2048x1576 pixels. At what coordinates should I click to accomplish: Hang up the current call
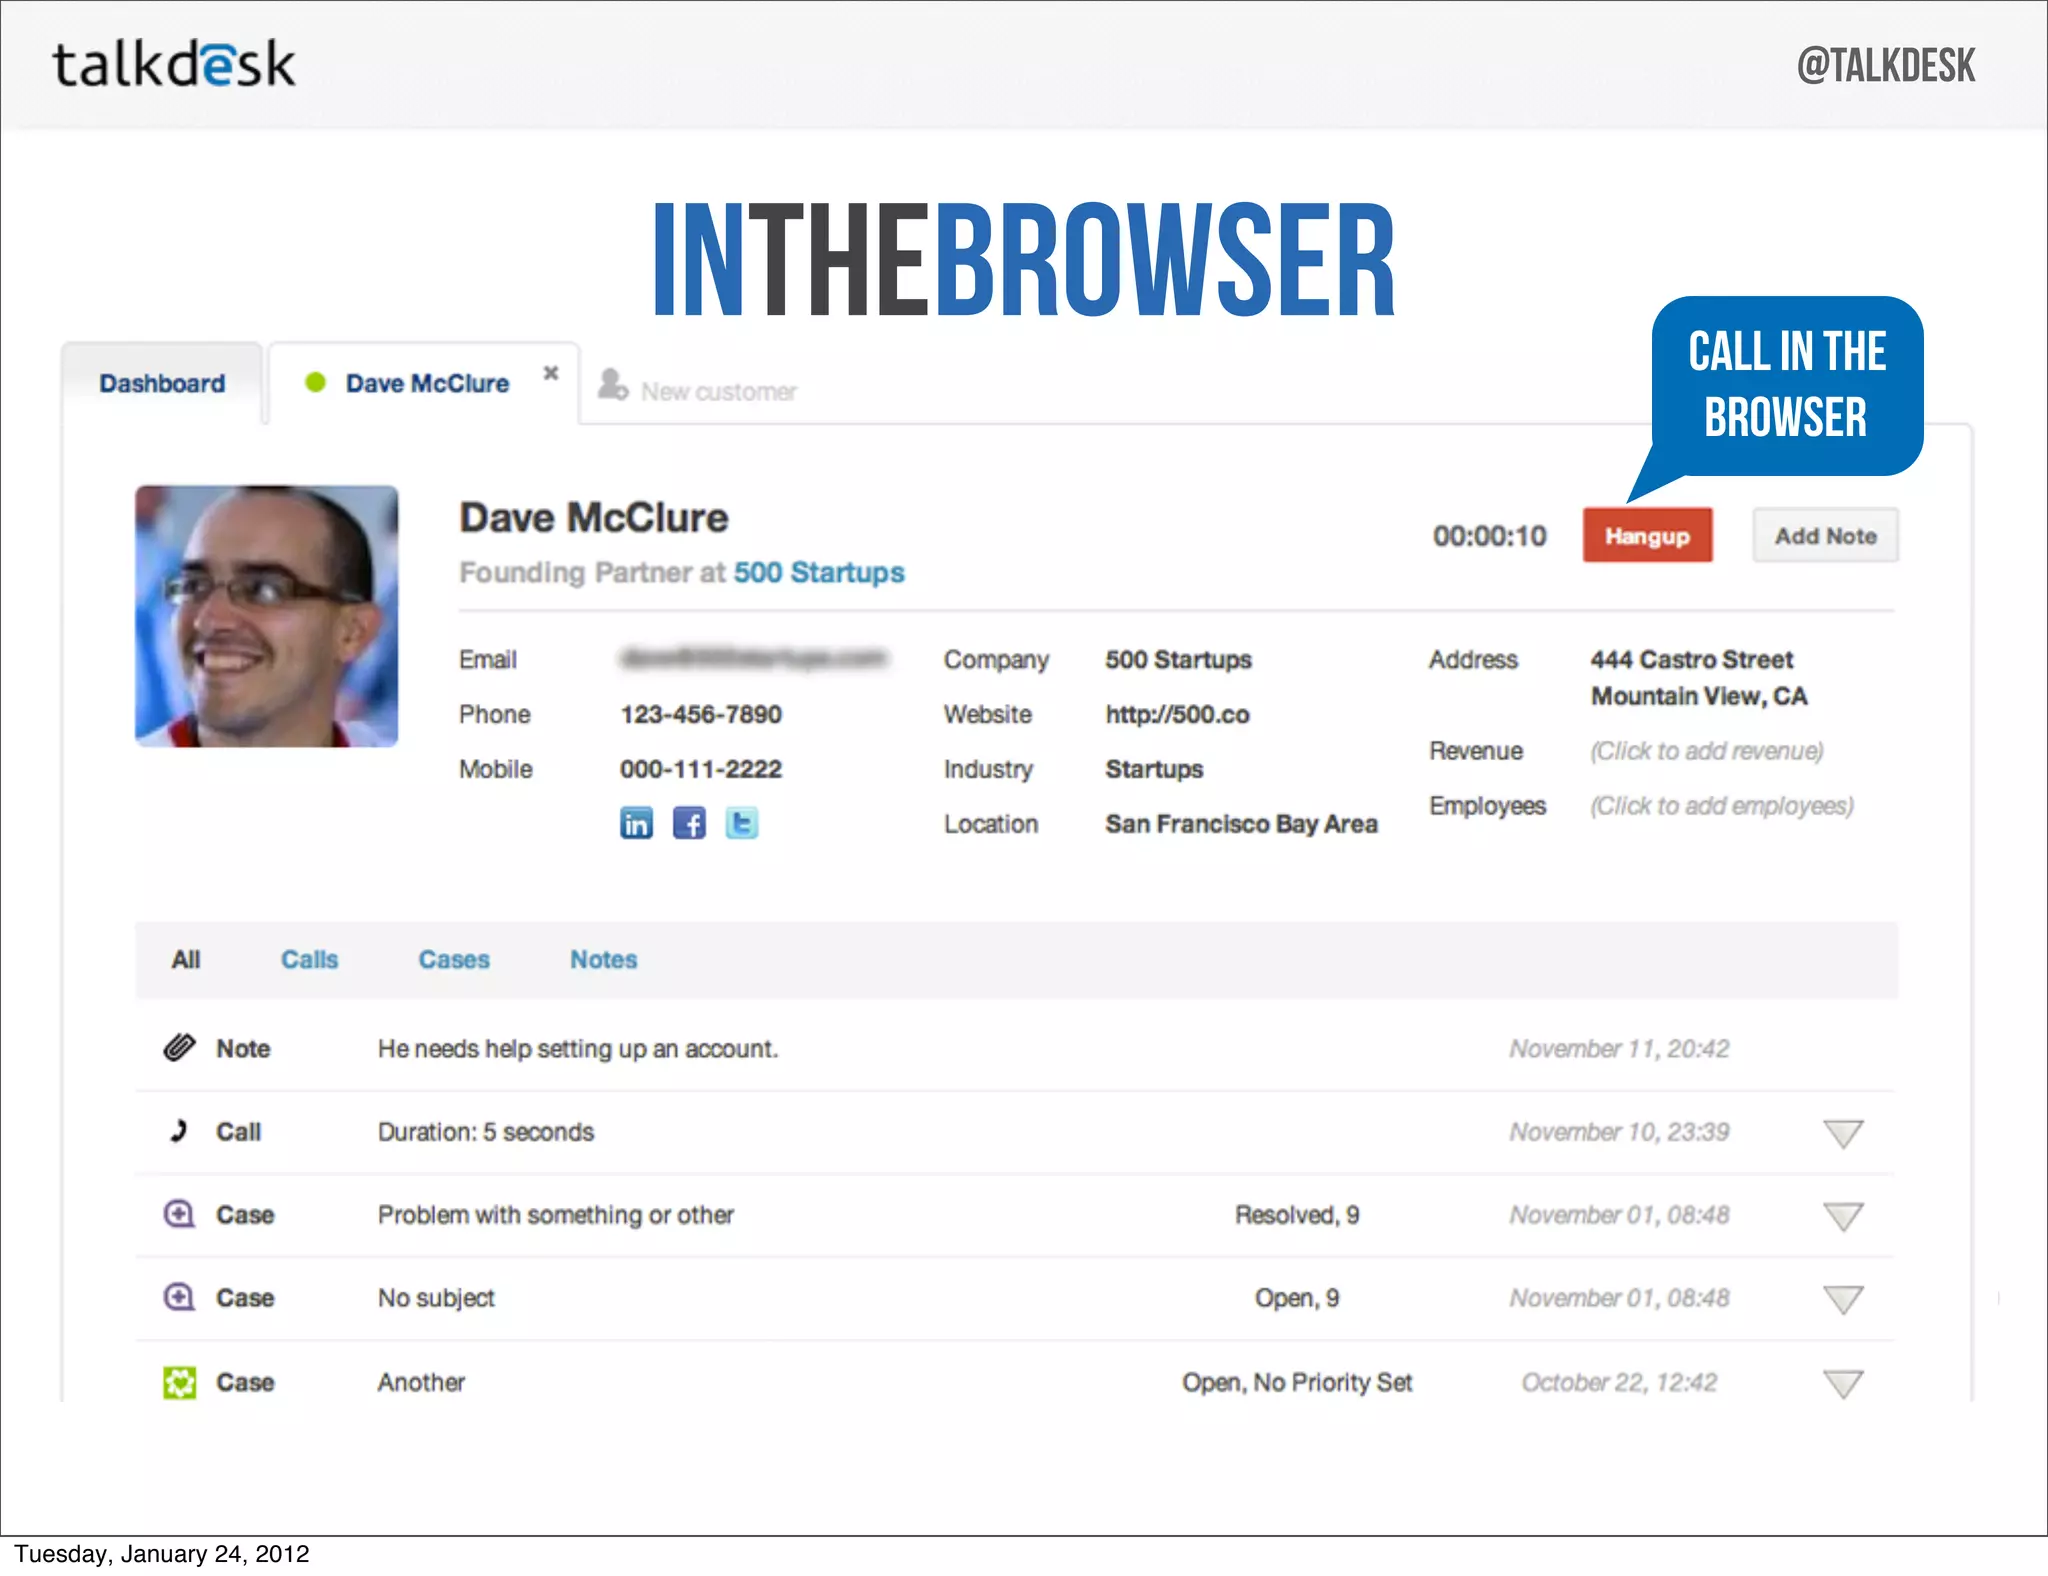pos(1647,536)
